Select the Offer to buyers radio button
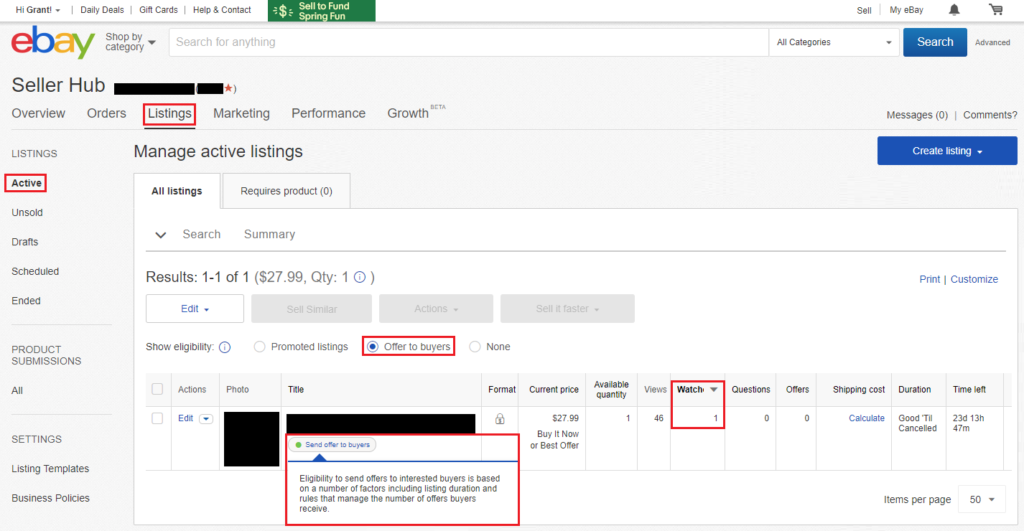 pyautogui.click(x=372, y=347)
